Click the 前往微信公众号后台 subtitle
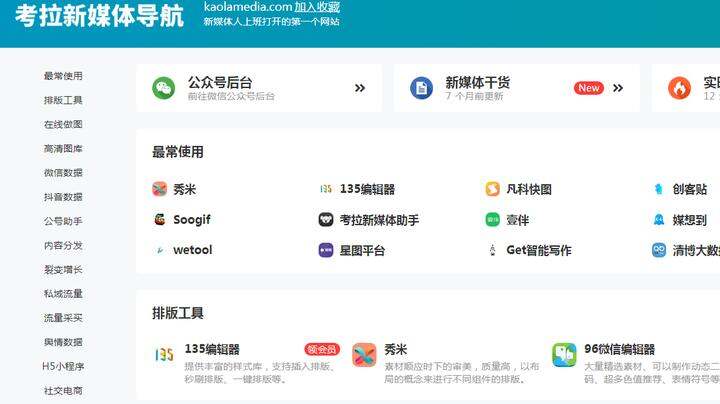Screen dimensions: 720x404 point(231,96)
